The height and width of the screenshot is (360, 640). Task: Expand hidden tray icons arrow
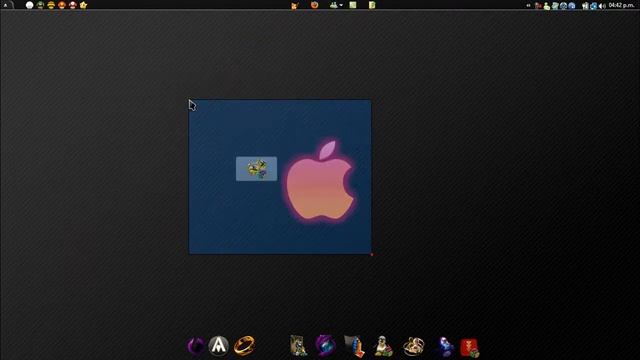(528, 5)
